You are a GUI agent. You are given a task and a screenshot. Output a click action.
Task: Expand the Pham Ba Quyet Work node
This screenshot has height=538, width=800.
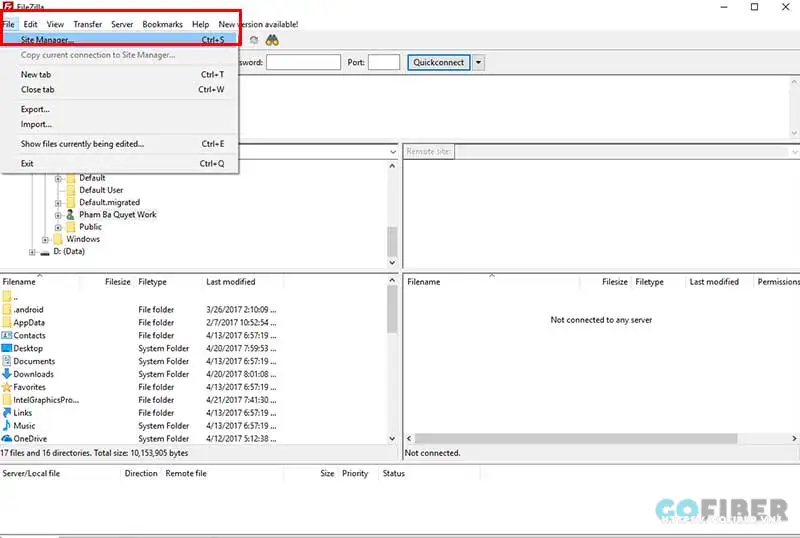tap(58, 215)
